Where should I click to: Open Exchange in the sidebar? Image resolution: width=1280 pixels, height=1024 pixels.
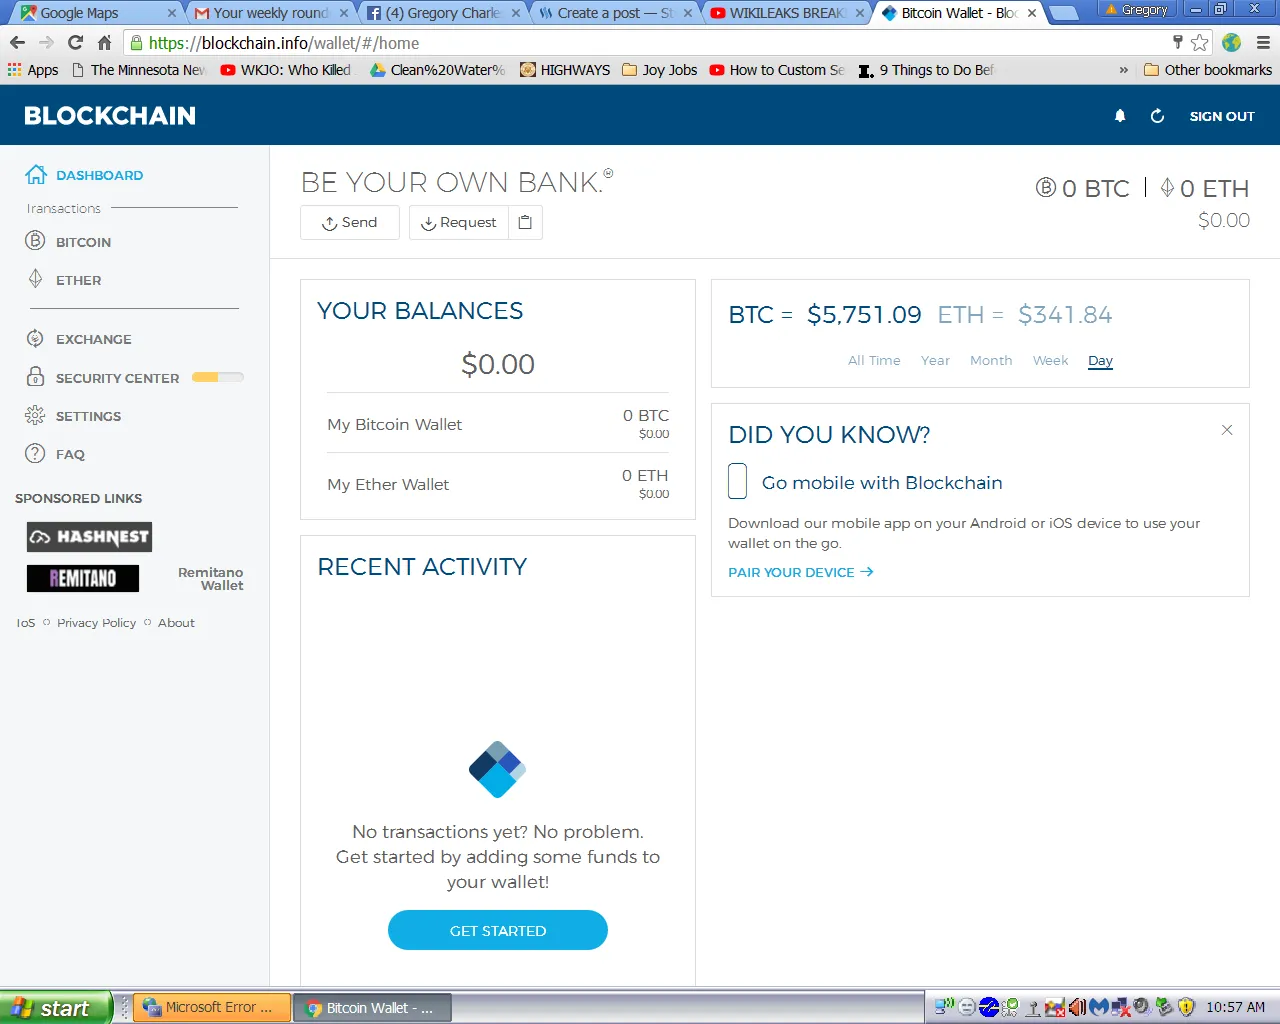(x=93, y=339)
